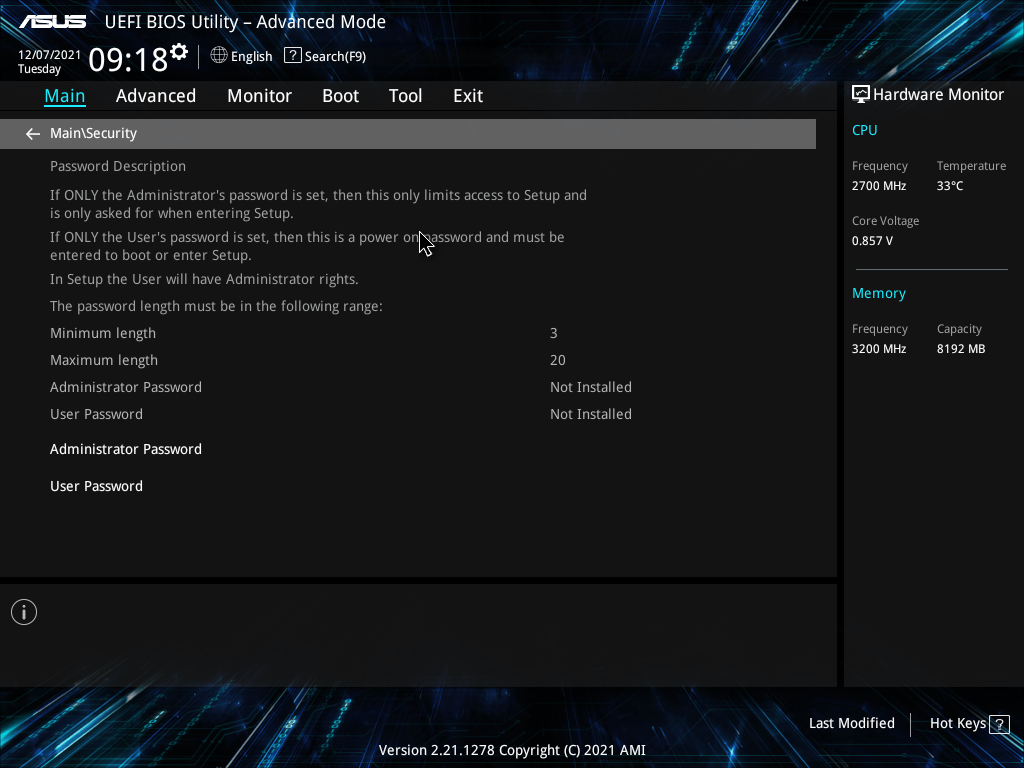The image size is (1024, 768).
Task: Open the Monitor tab
Action: point(259,96)
